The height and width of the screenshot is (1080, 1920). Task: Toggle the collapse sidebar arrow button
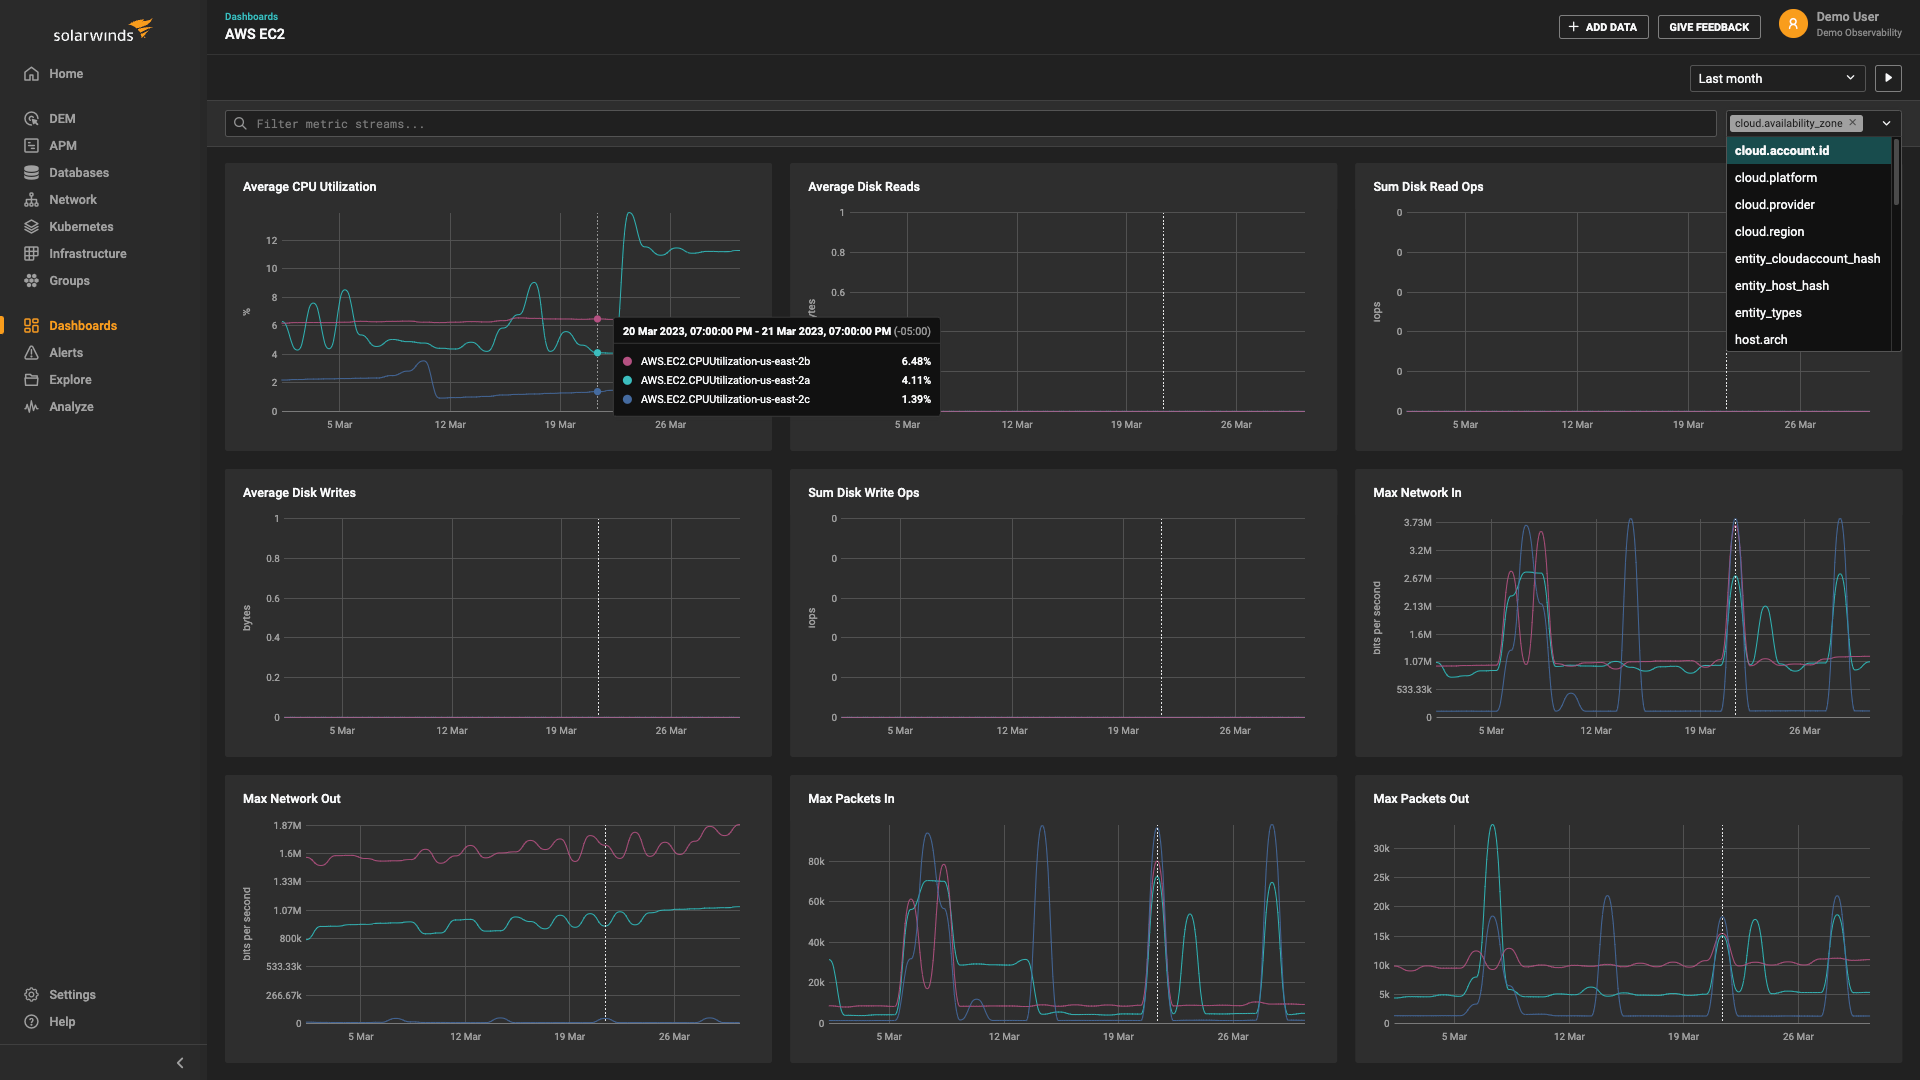tap(179, 1062)
